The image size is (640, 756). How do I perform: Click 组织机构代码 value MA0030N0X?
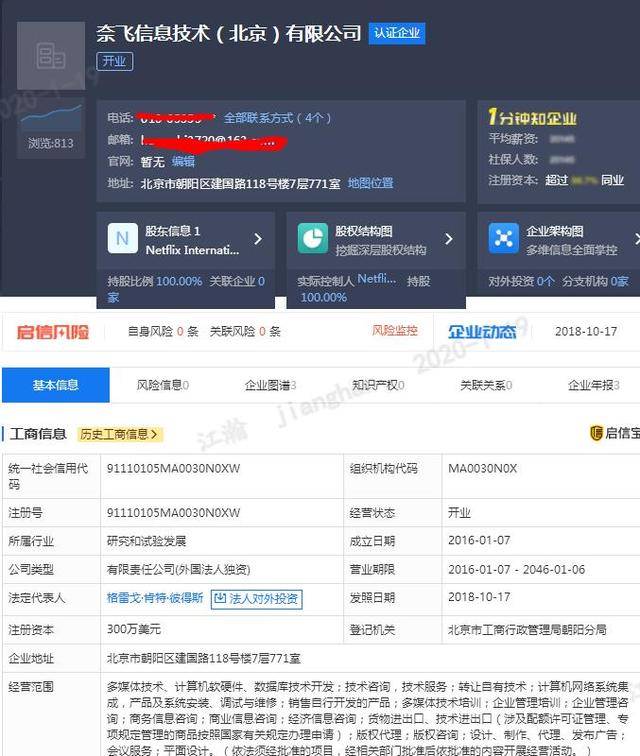coord(483,468)
